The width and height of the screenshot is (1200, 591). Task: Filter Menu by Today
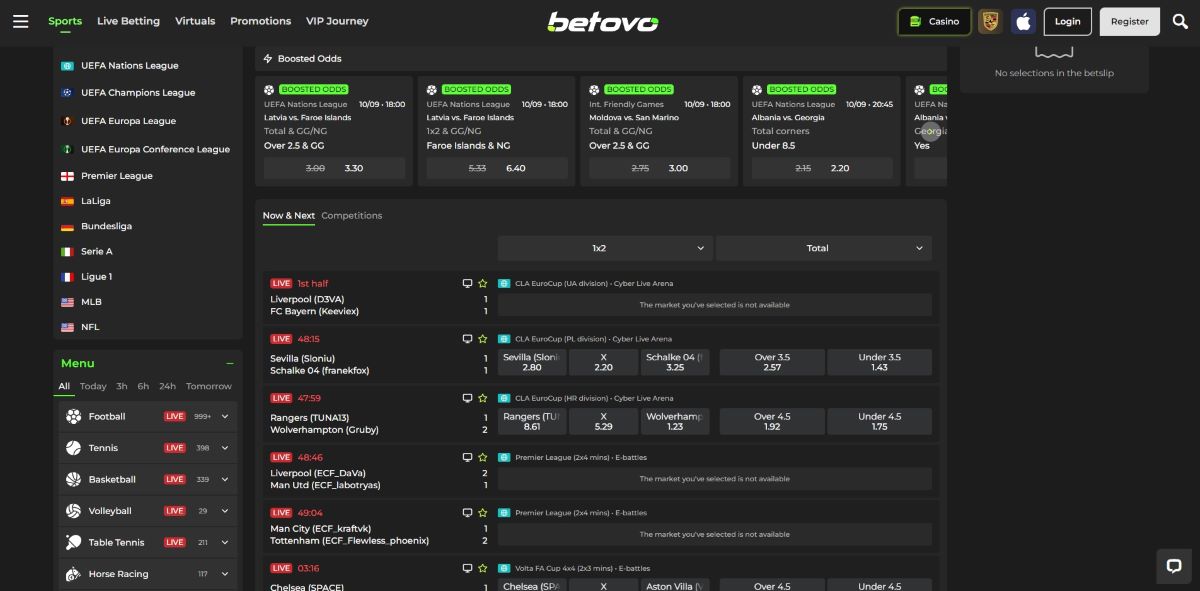pyautogui.click(x=93, y=386)
